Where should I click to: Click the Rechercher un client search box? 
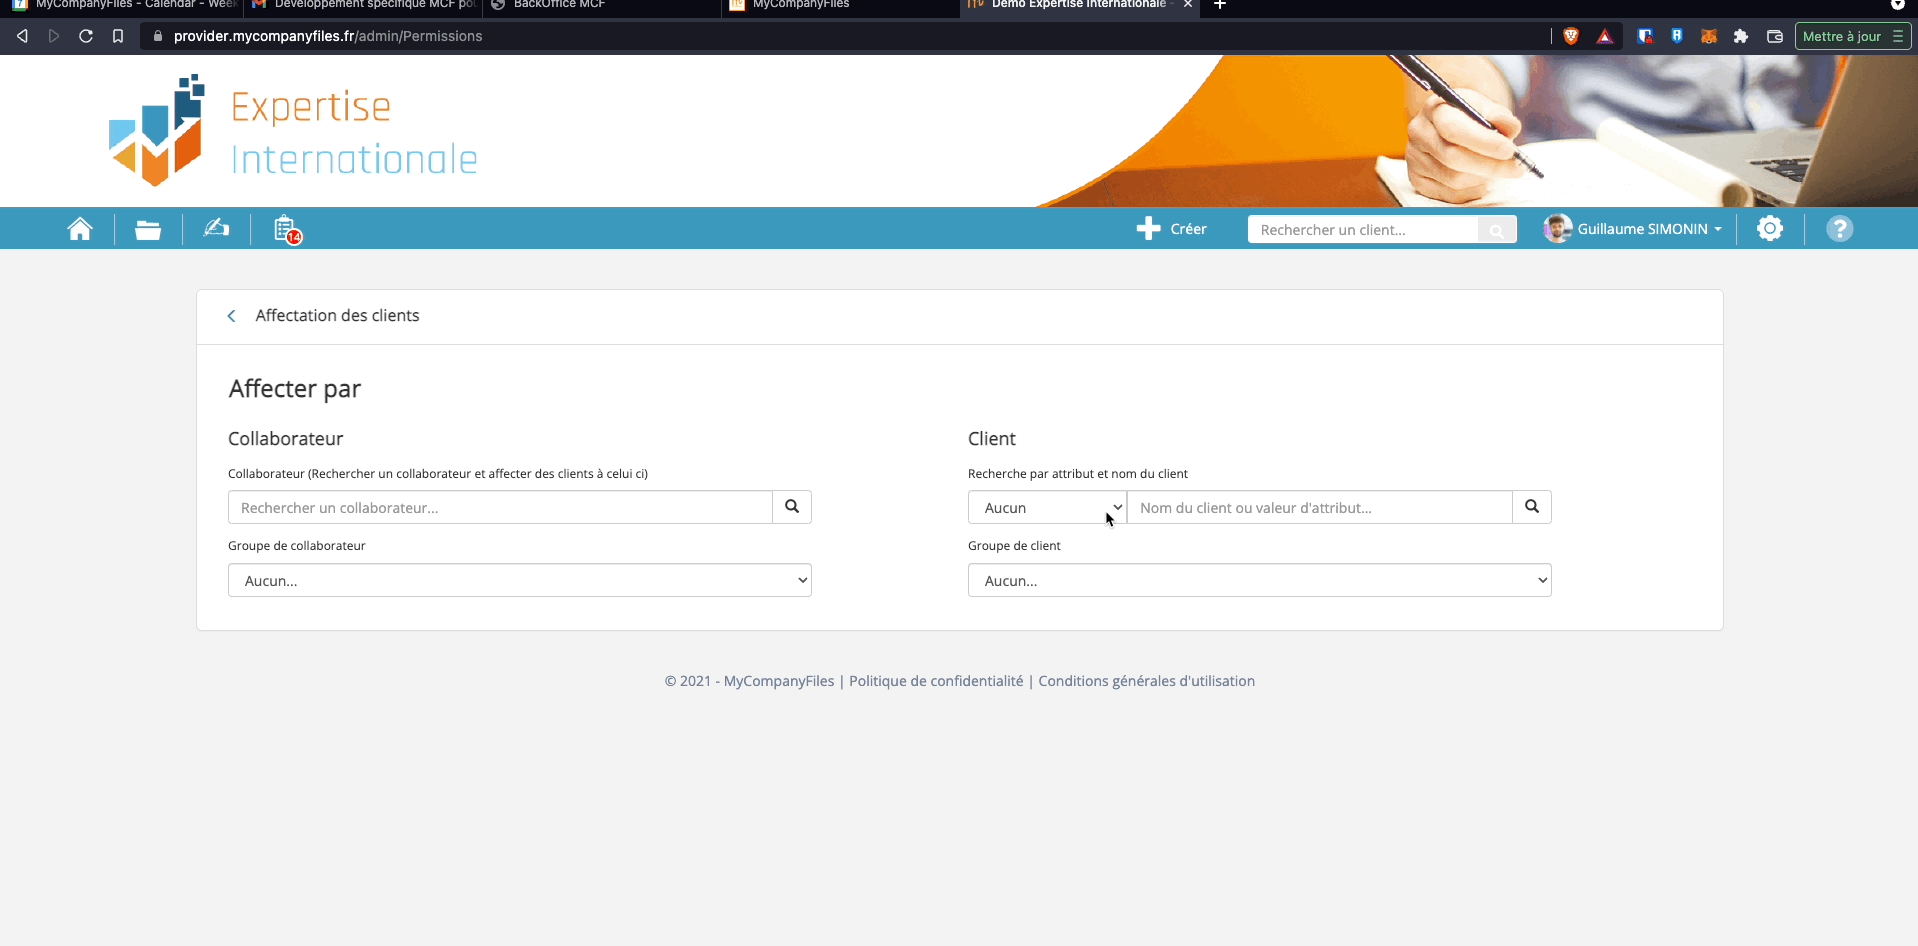click(x=1362, y=230)
